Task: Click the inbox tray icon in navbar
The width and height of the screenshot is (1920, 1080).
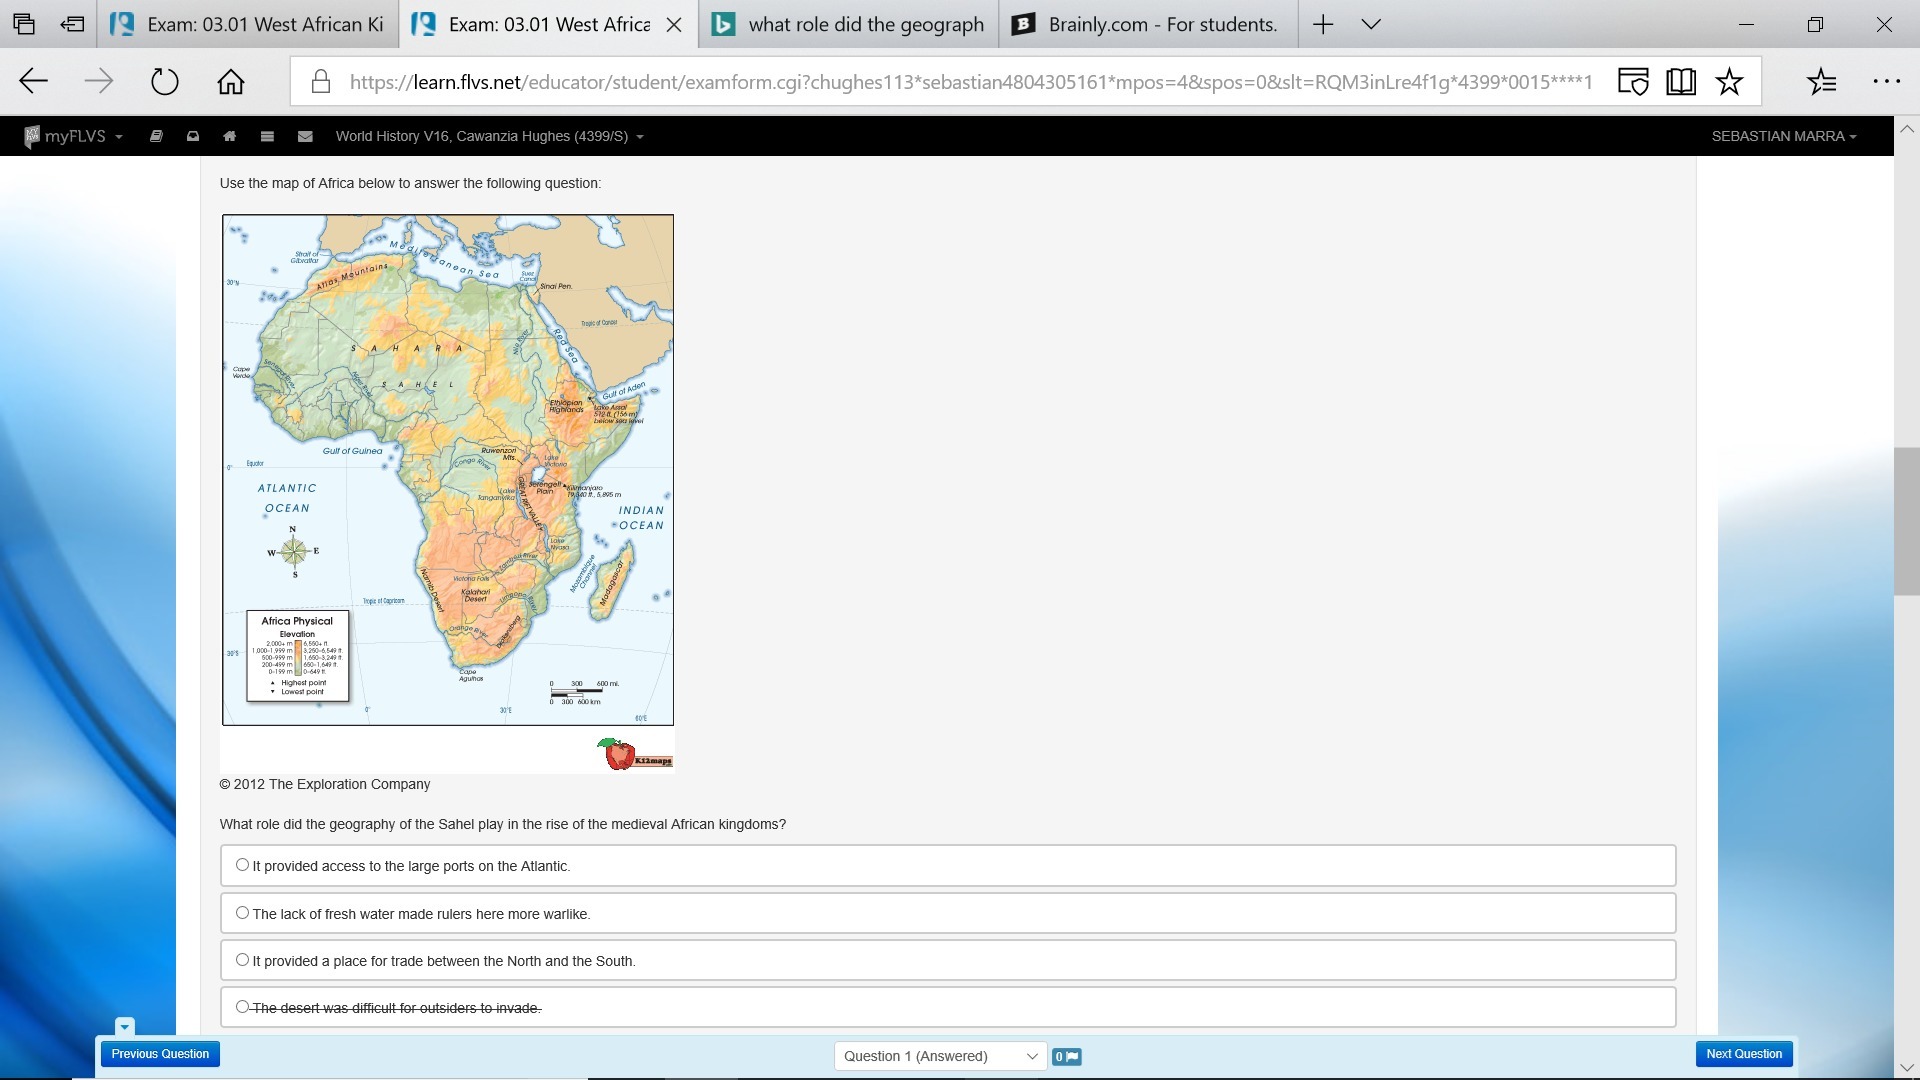Action: click(193, 137)
